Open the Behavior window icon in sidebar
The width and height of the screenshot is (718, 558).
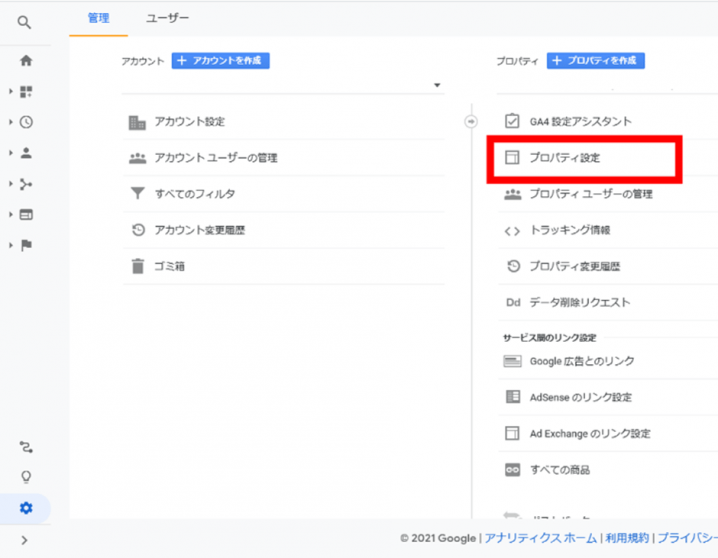click(x=26, y=214)
